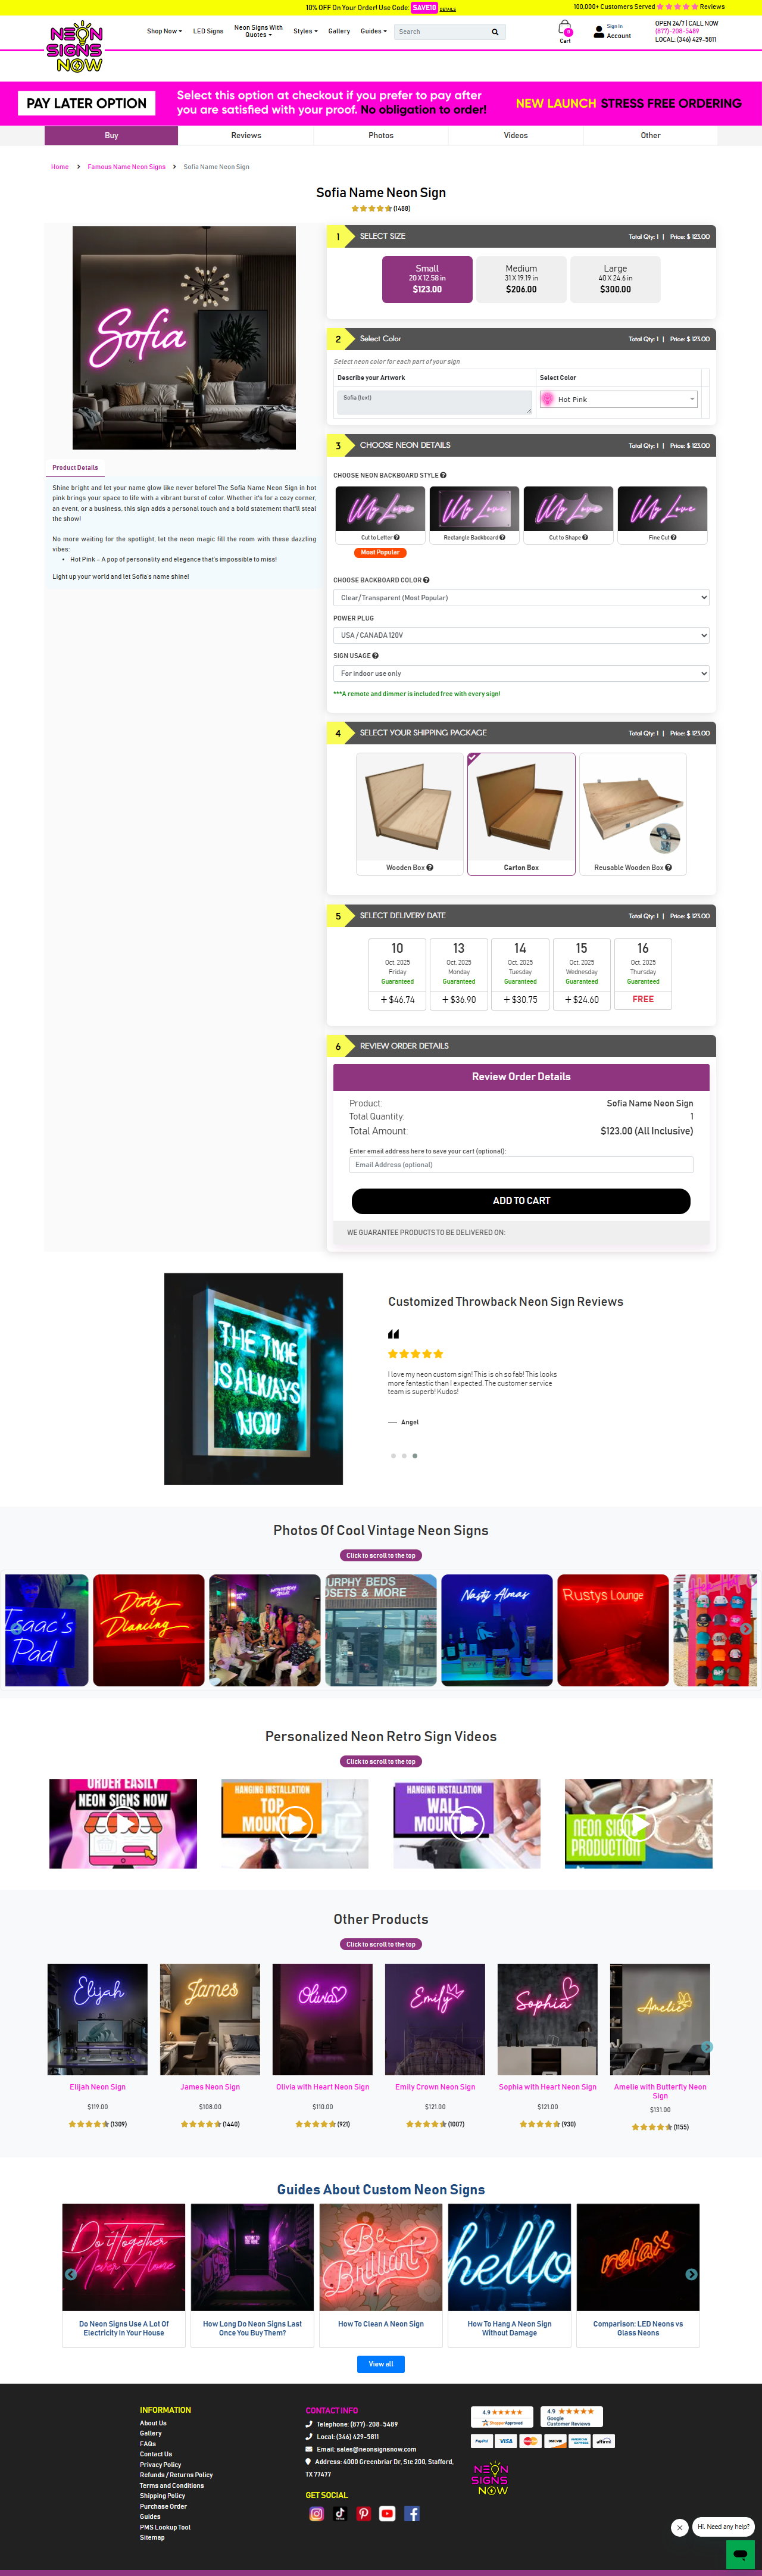Click the optional Email Address field
Image resolution: width=762 pixels, height=2576 pixels.
point(521,1164)
